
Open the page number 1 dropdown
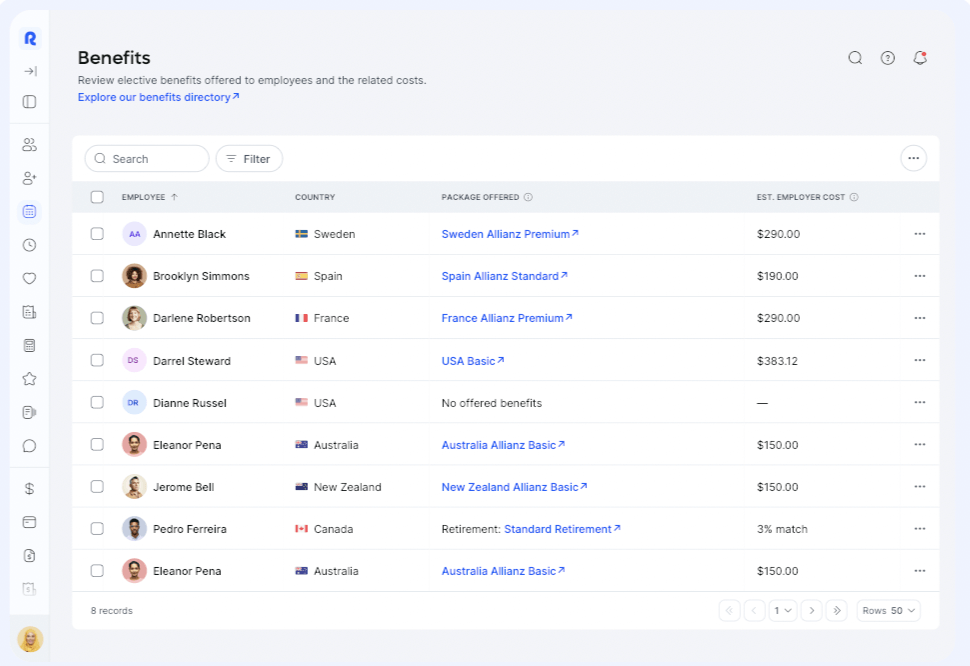tap(782, 610)
